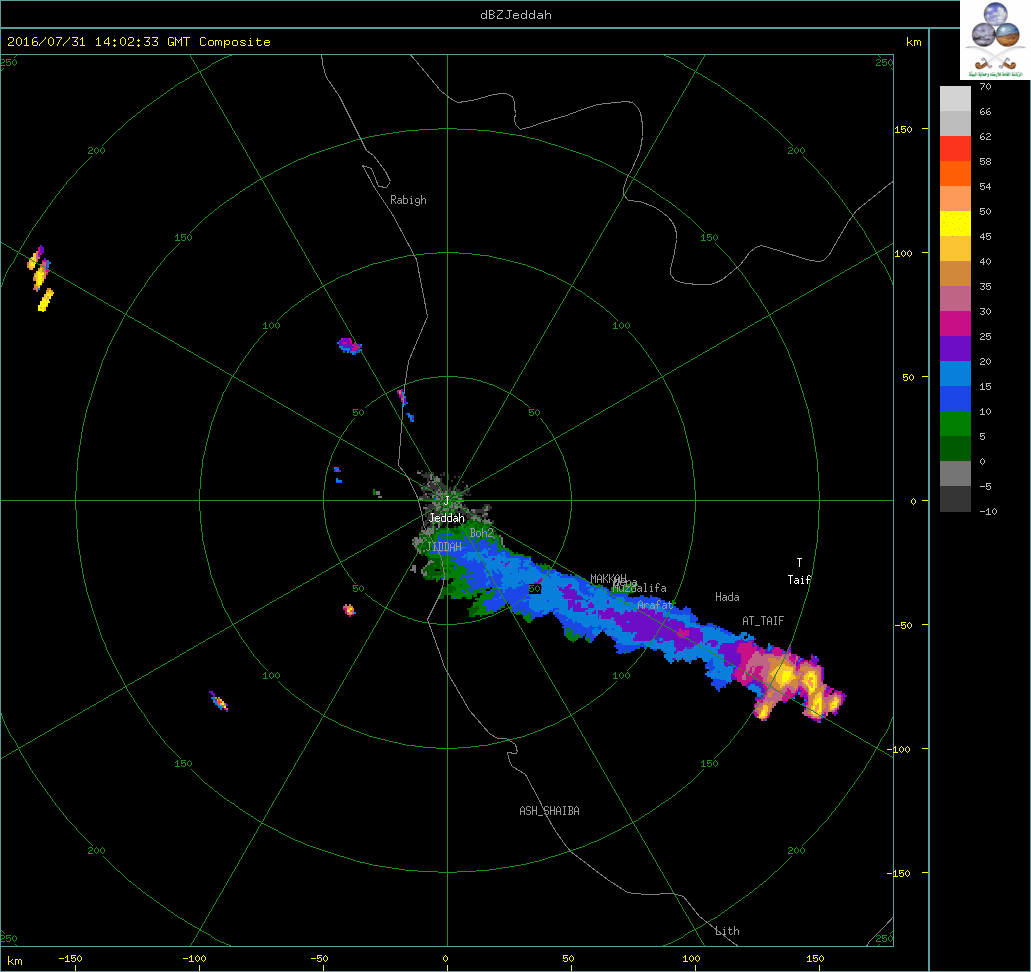This screenshot has width=1031, height=972.
Task: Click the yellow km unit label at top right
Action: (913, 42)
